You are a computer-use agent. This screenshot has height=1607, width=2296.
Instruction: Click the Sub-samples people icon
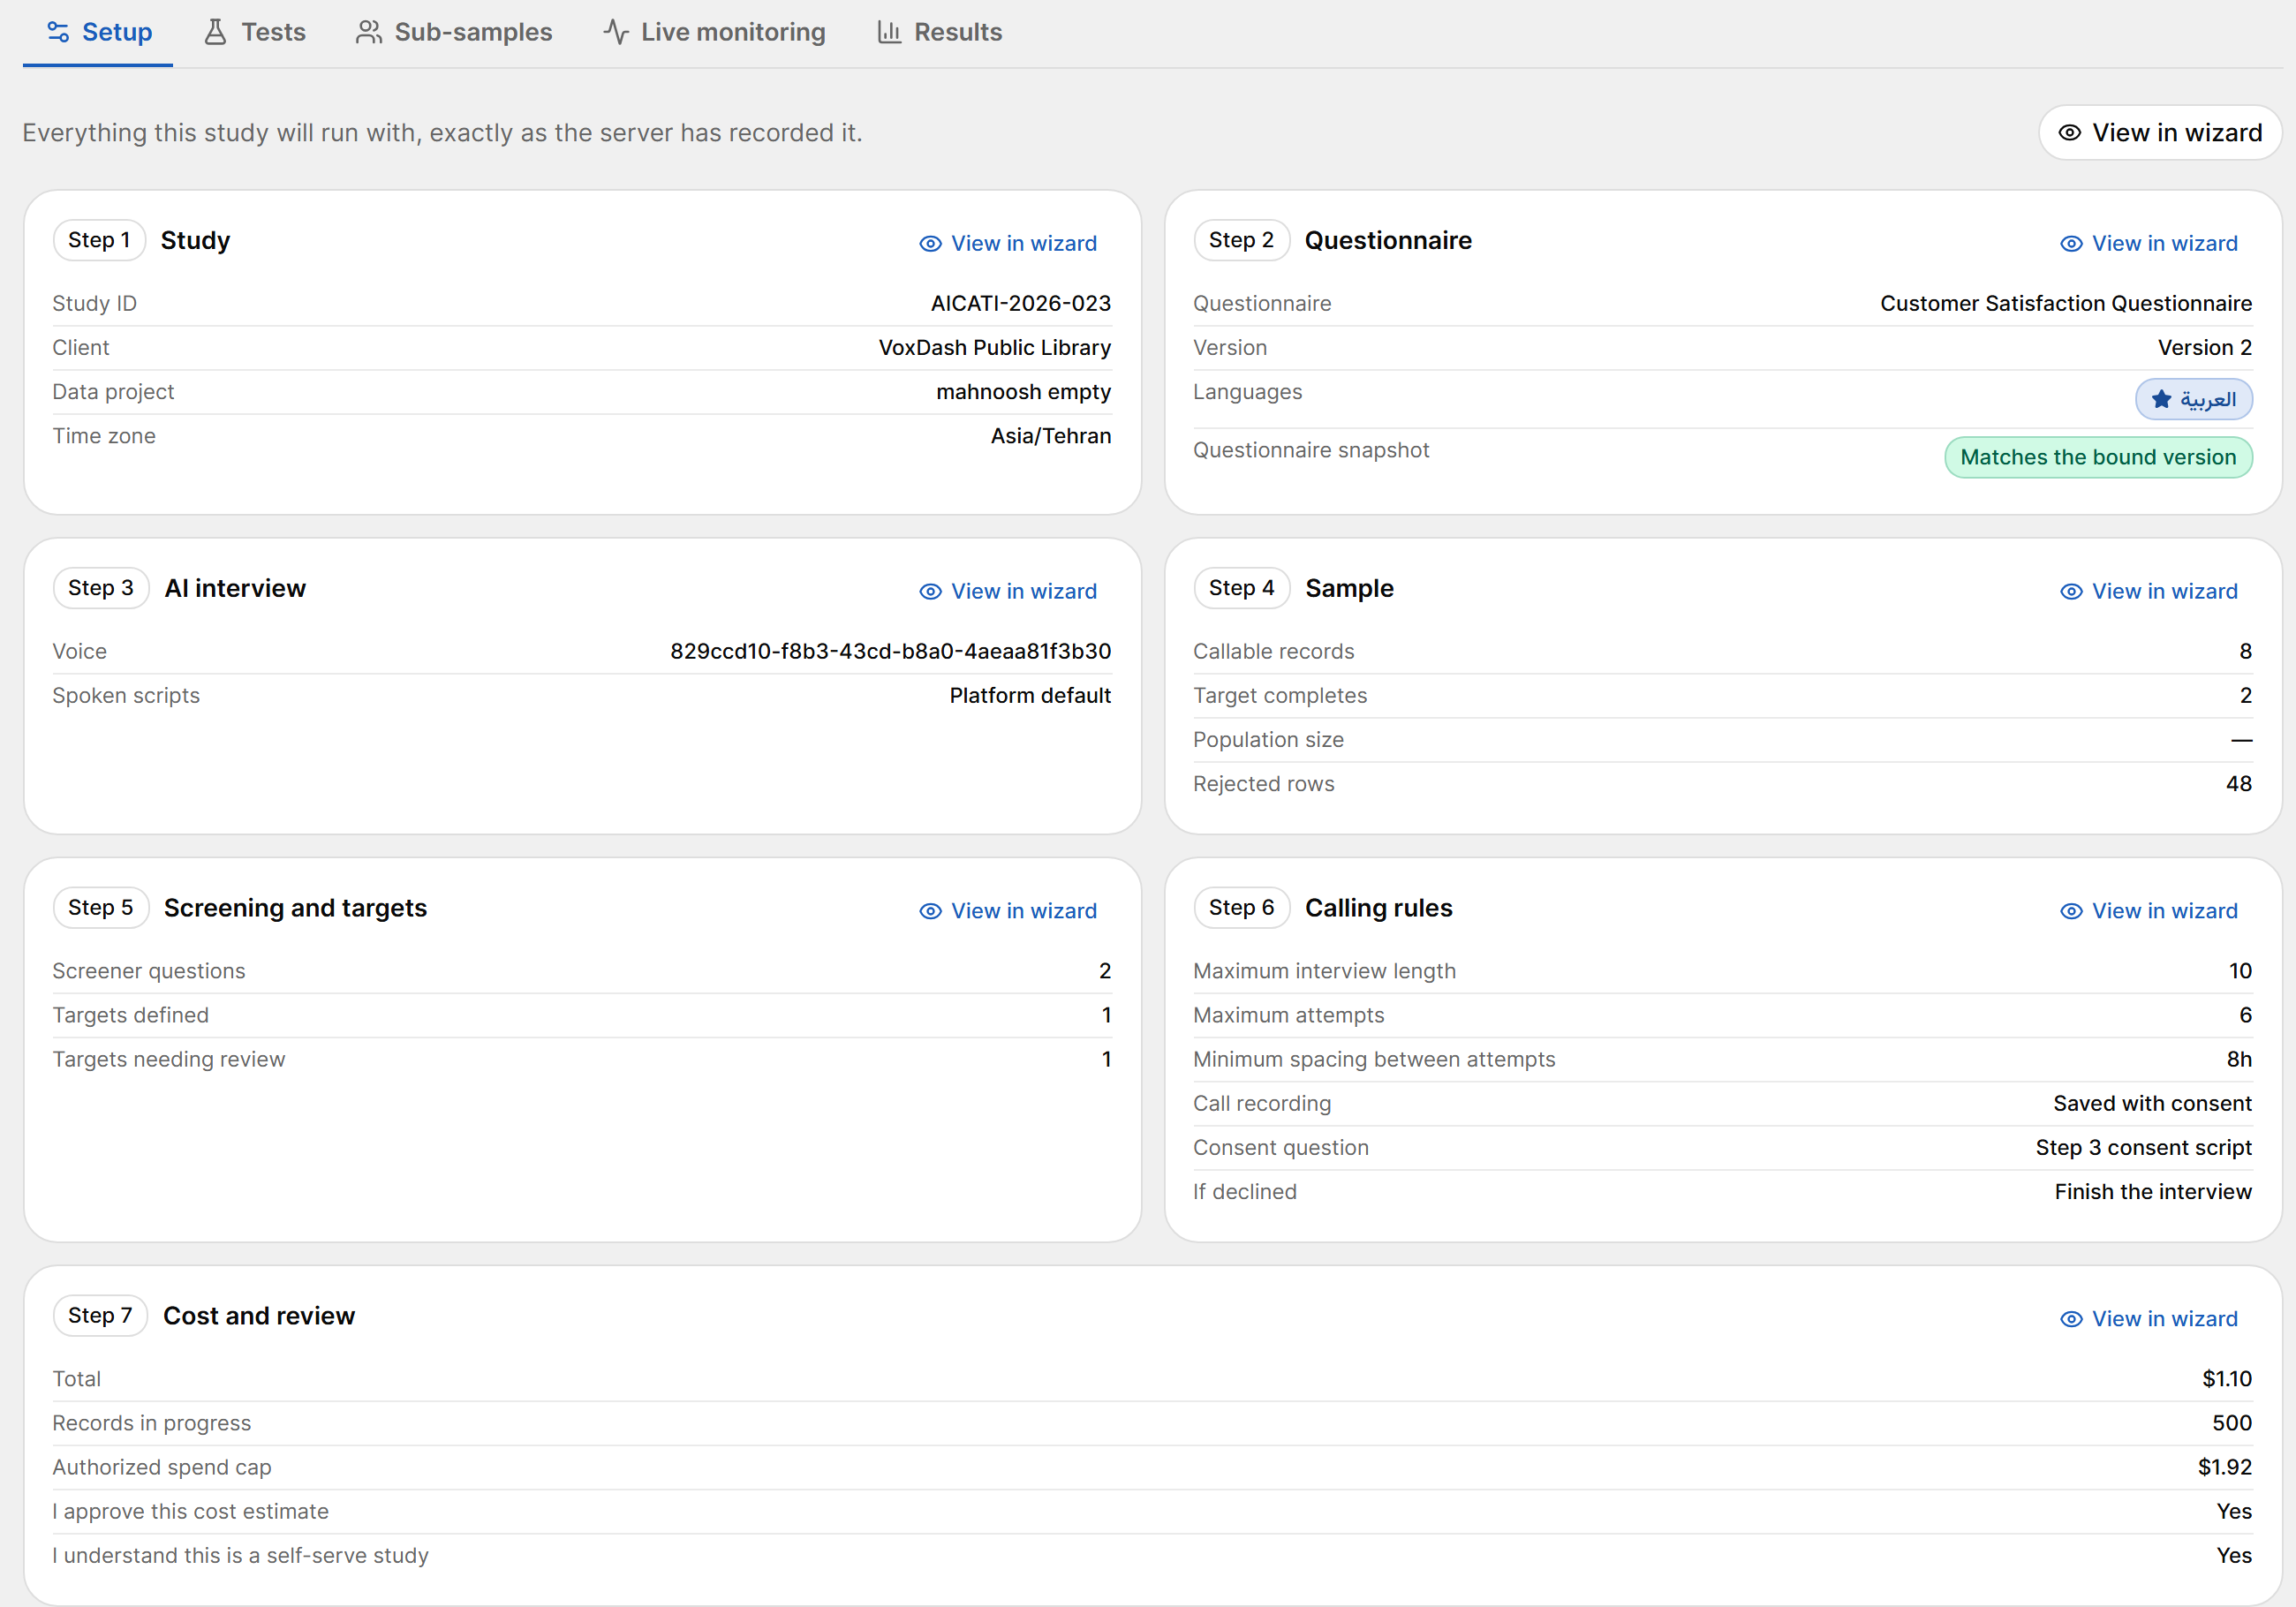[x=369, y=32]
